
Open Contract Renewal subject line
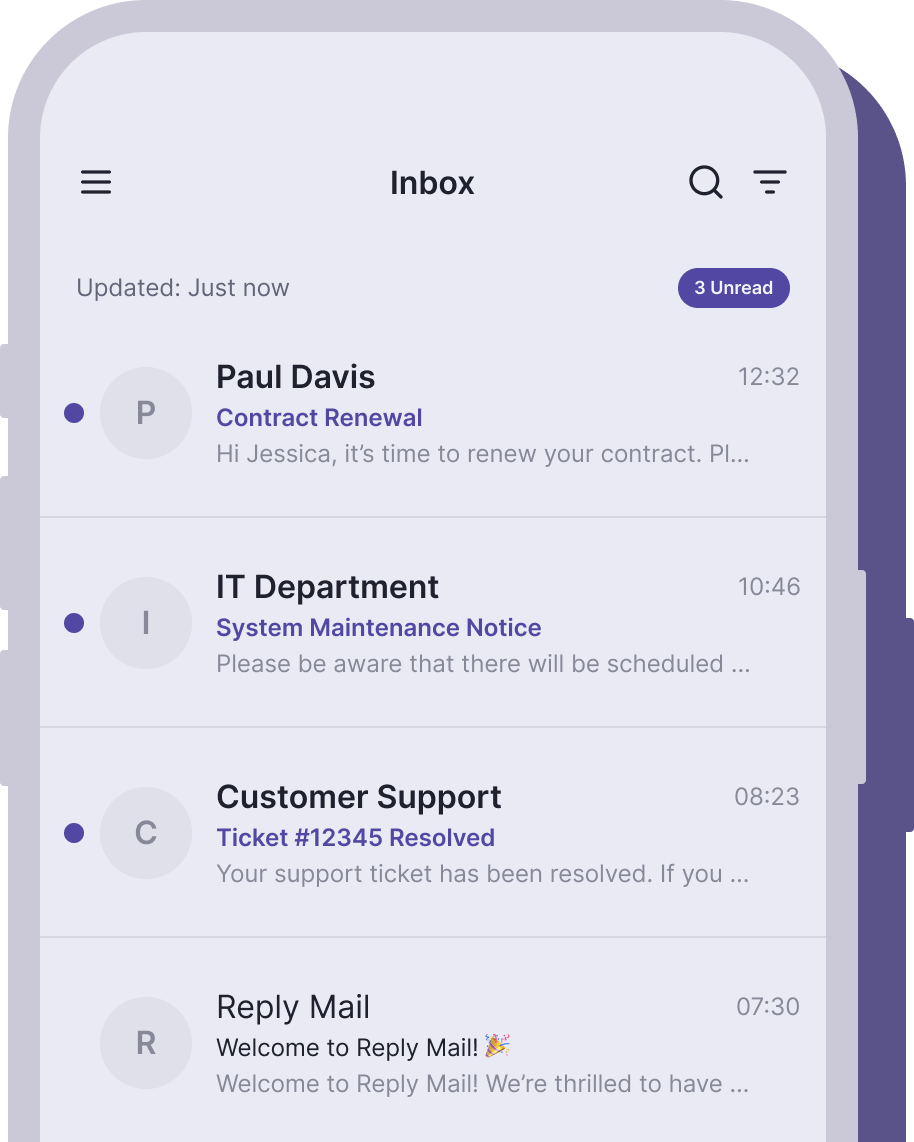[x=319, y=417]
